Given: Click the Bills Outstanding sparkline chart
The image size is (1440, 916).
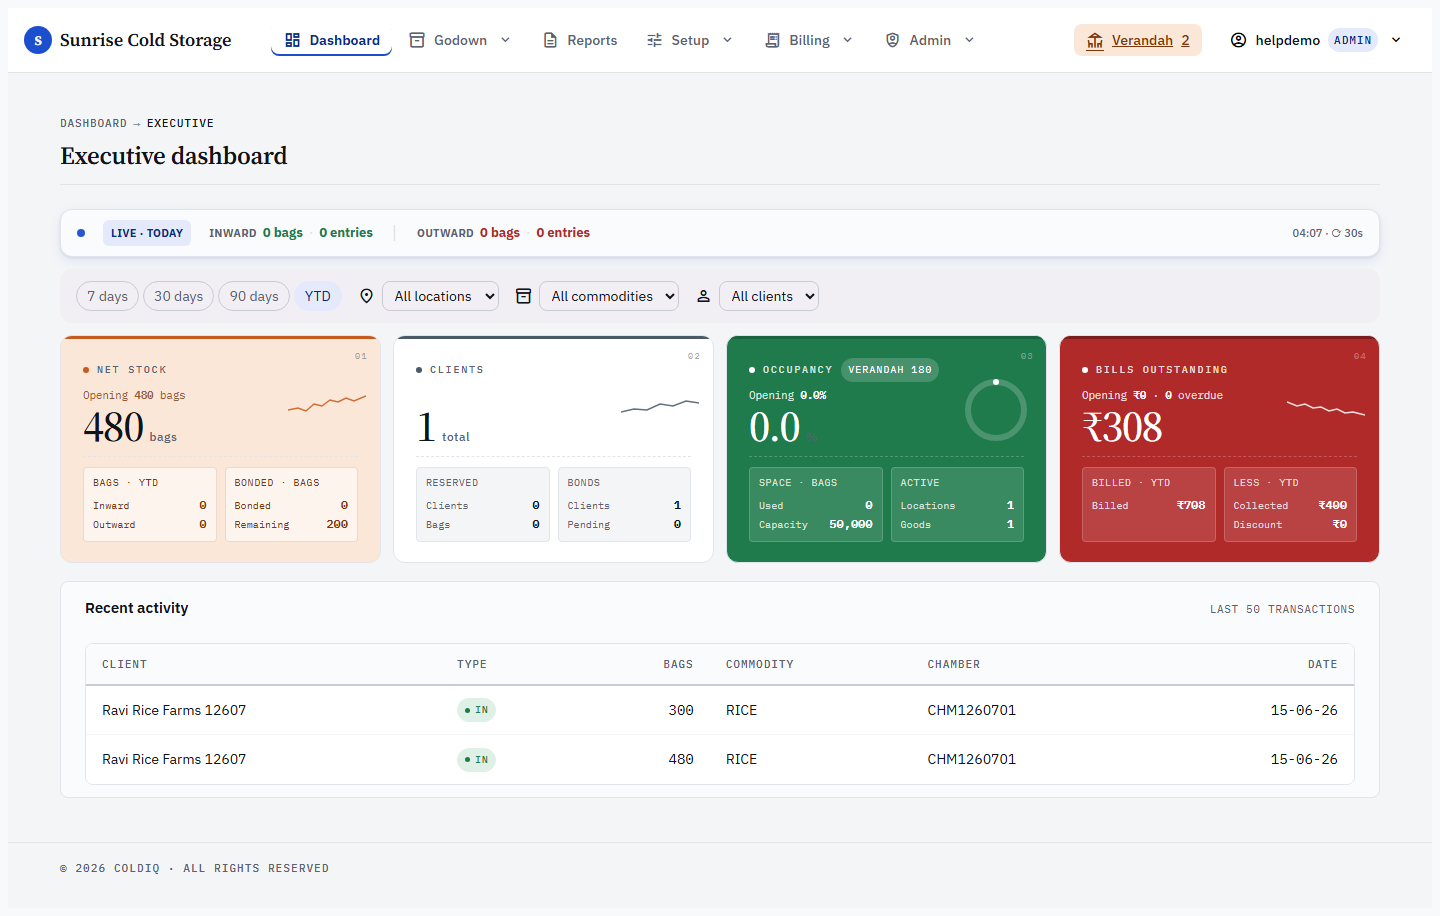Looking at the screenshot, I should point(1326,408).
